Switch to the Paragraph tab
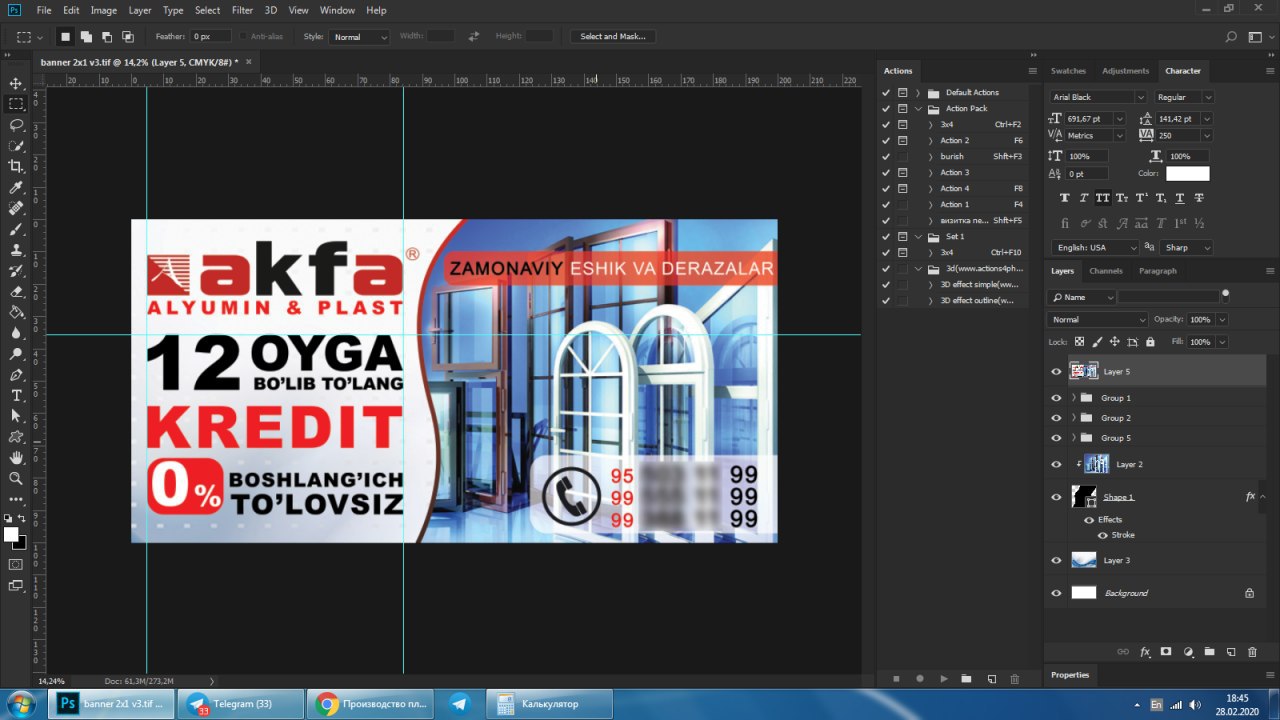The image size is (1280, 720). (1158, 271)
